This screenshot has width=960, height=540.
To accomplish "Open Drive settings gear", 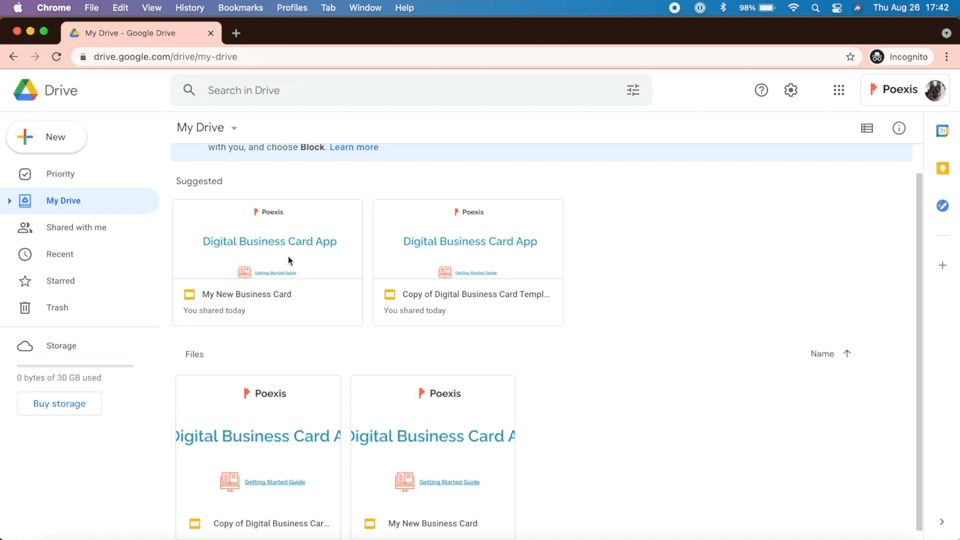I will [791, 90].
